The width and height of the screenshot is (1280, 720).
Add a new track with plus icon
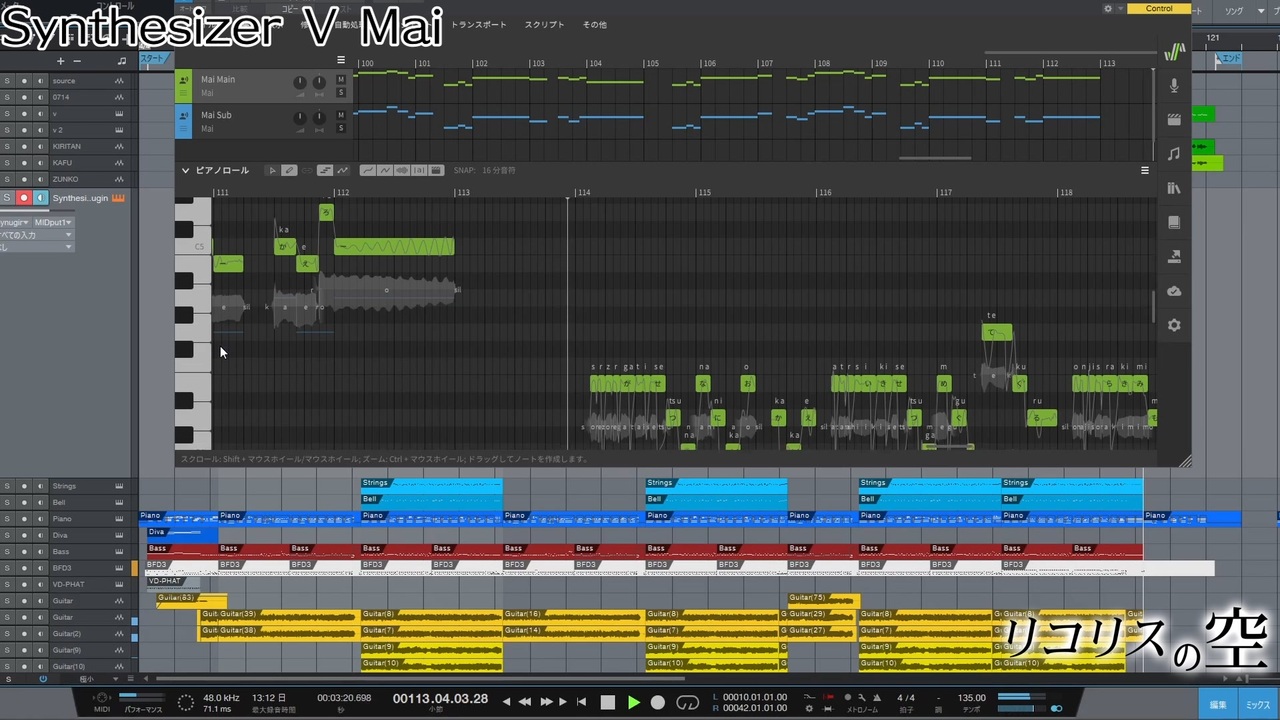coord(60,61)
